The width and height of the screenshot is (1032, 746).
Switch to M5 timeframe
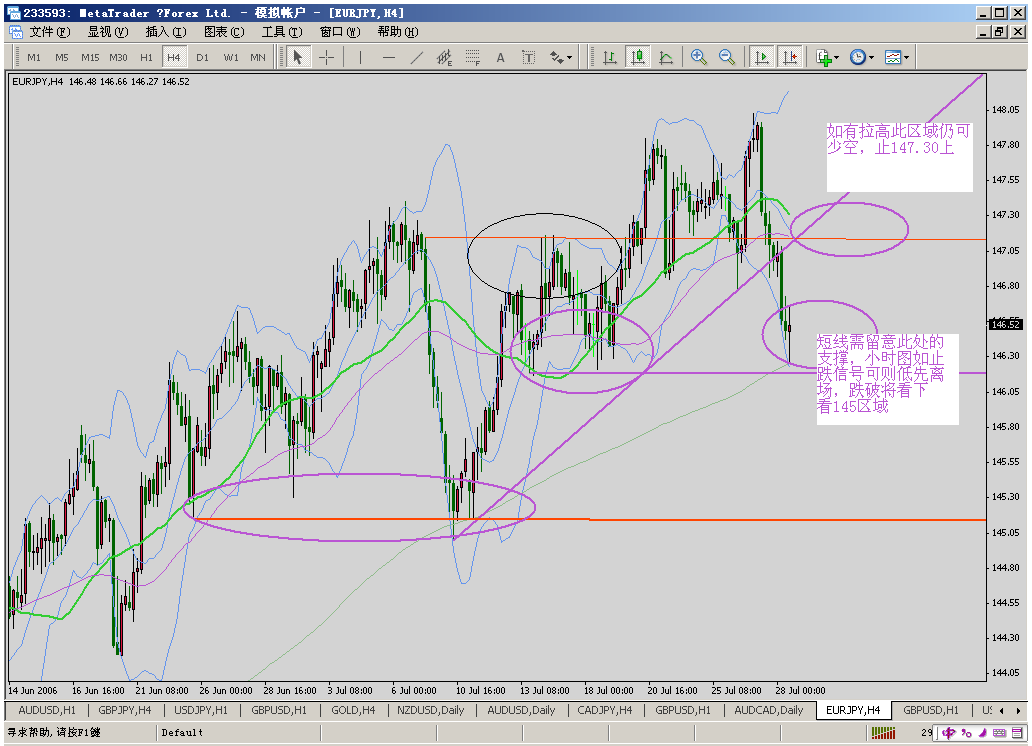pos(62,58)
